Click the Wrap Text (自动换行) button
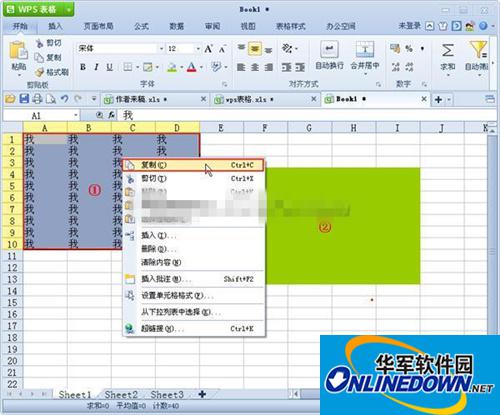The height and width of the screenshot is (415, 500). [x=329, y=55]
